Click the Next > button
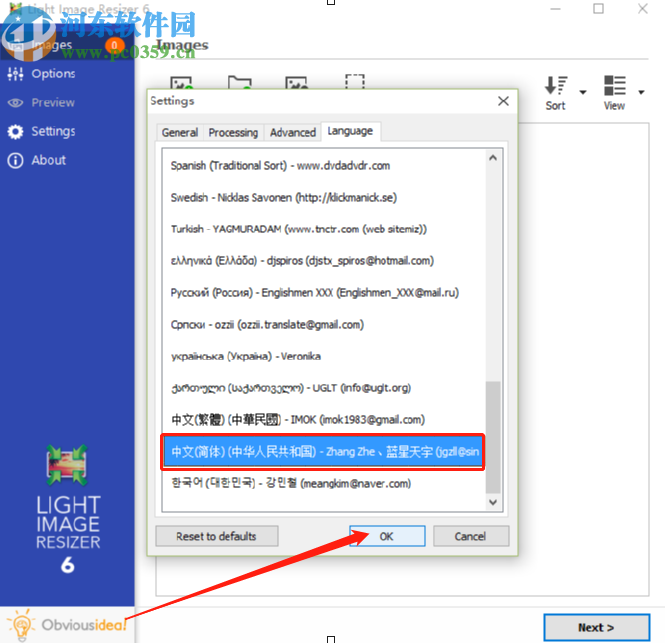665x643 pixels. pyautogui.click(x=597, y=627)
